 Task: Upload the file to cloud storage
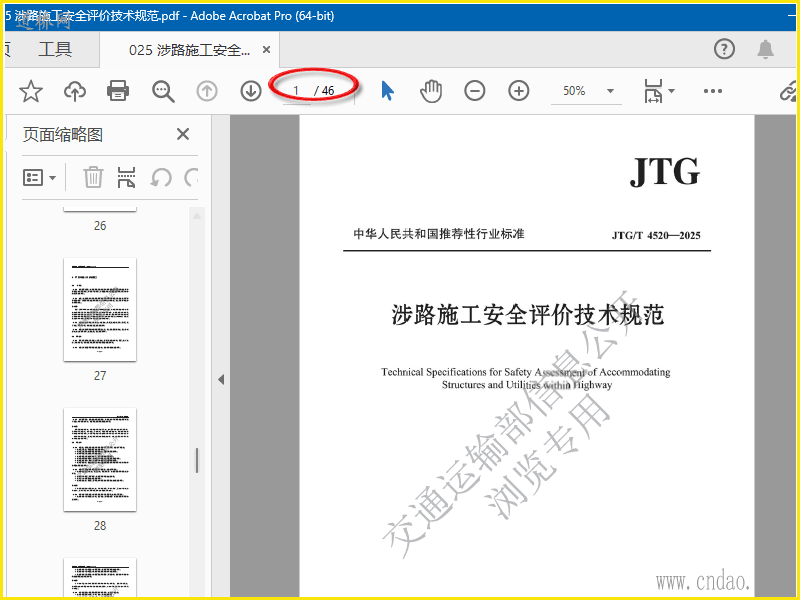tap(74, 91)
